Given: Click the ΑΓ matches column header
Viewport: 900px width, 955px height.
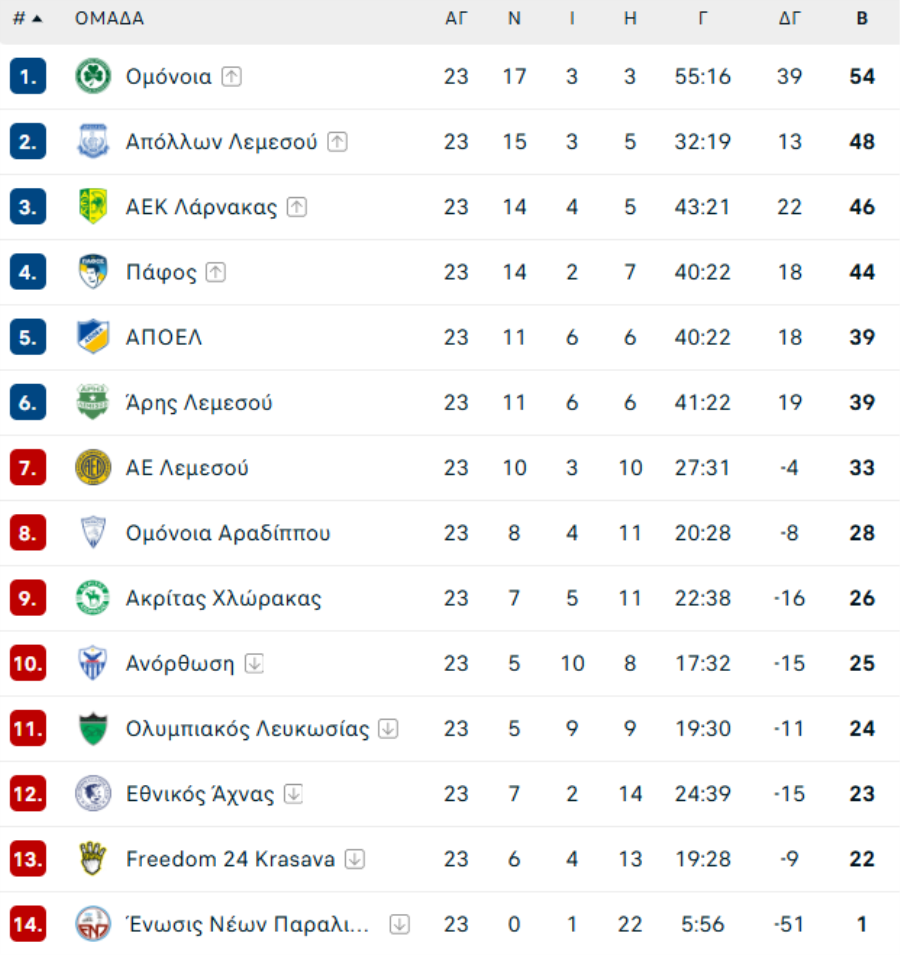Looking at the screenshot, I should pyautogui.click(x=456, y=18).
